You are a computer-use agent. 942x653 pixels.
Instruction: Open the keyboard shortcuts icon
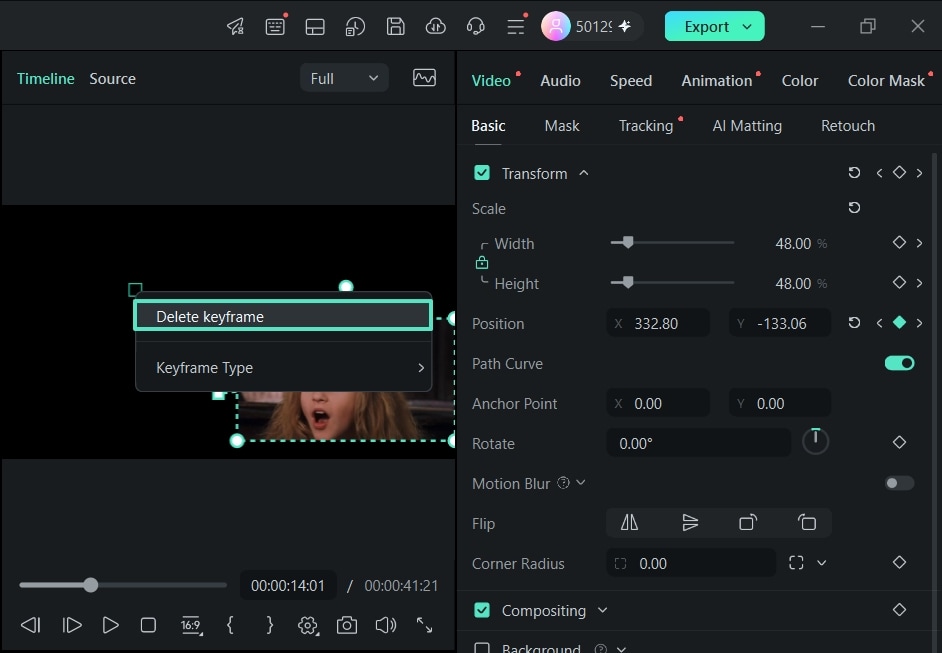(x=275, y=26)
